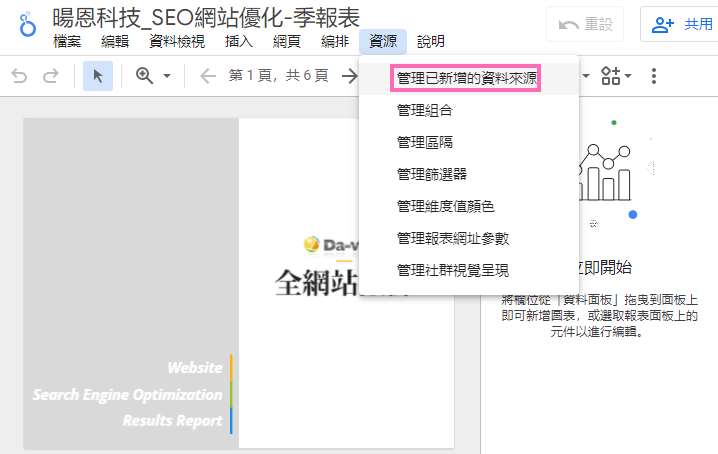
Task: Select 管理區隔 from the menu
Action: pos(424,142)
